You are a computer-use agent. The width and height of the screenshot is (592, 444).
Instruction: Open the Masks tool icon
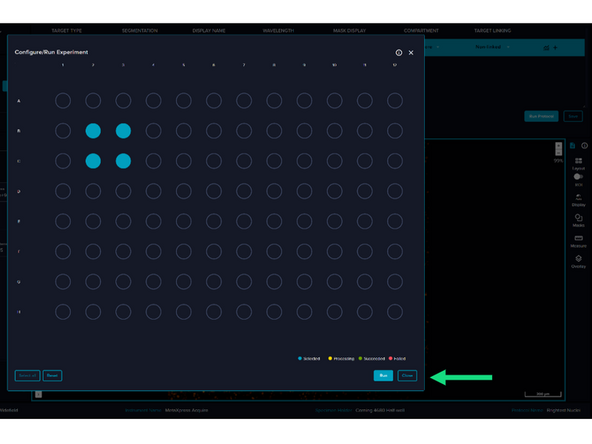578,220
